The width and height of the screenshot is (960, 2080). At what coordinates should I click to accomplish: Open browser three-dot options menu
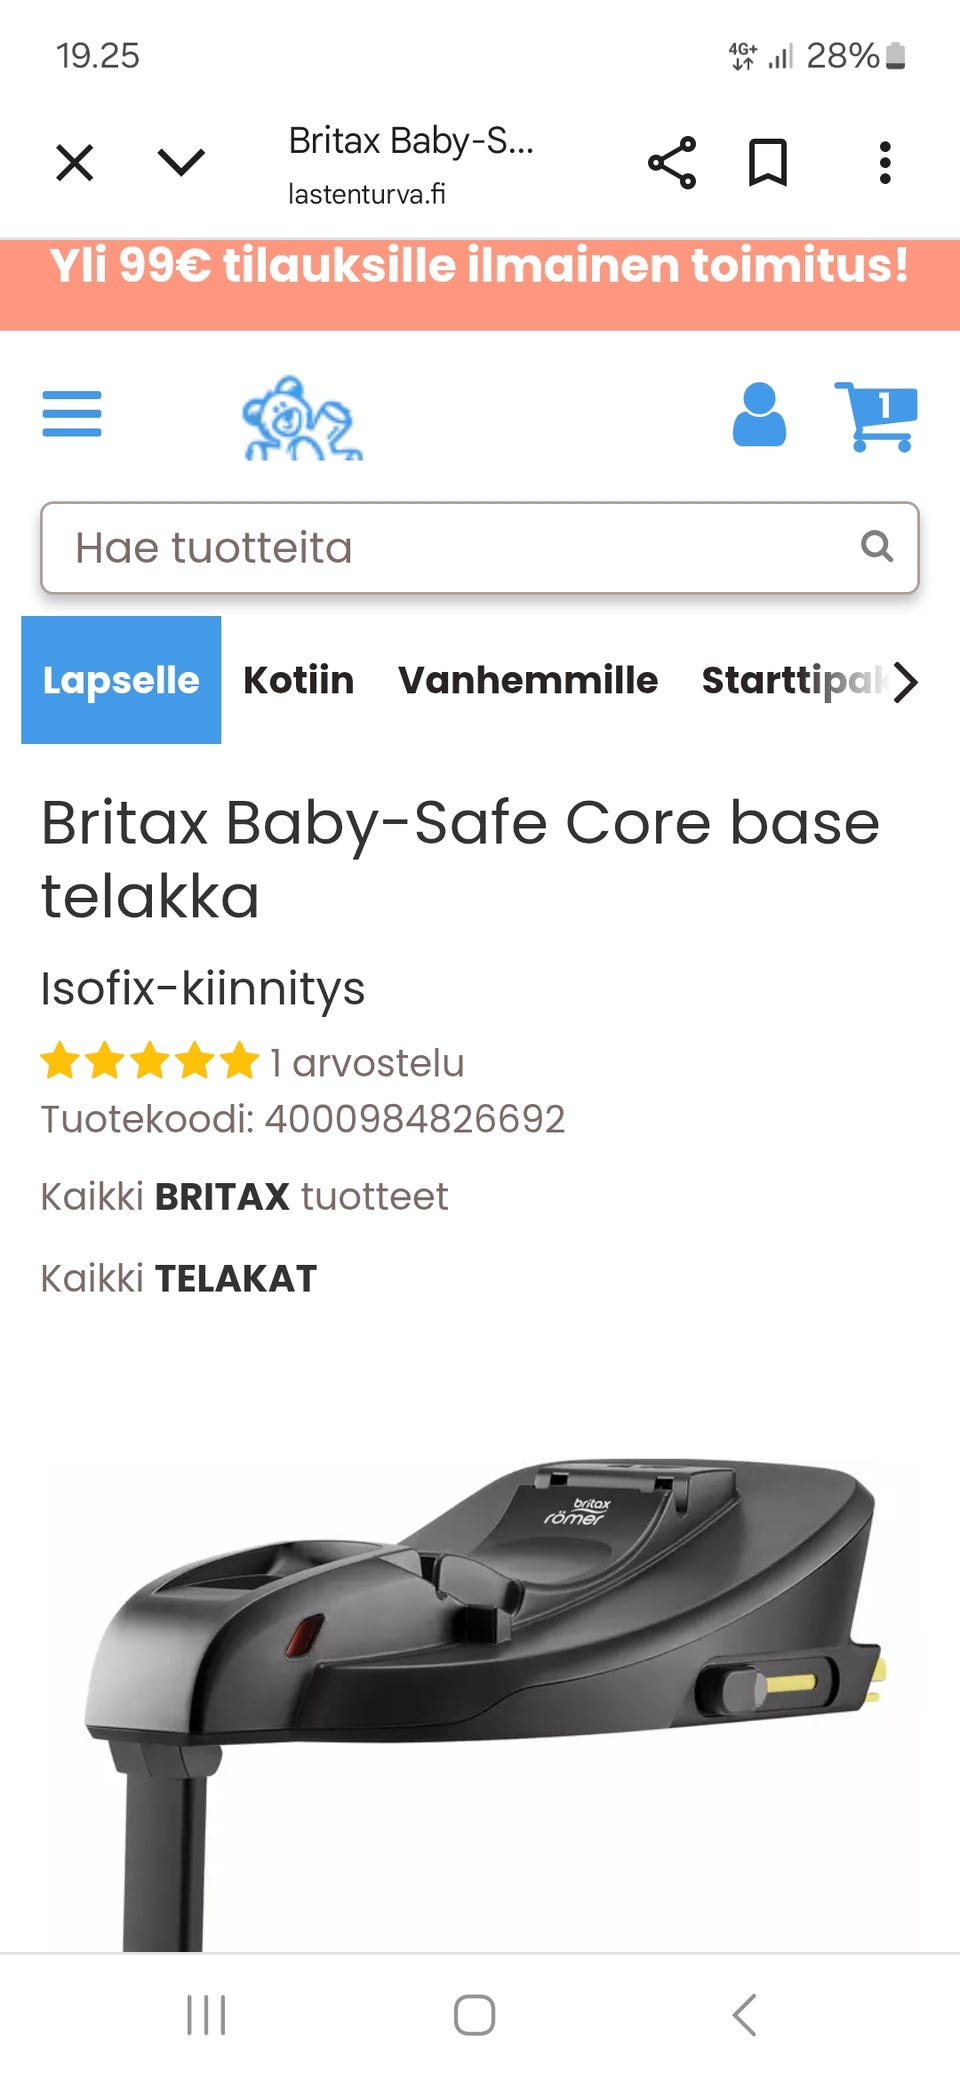[x=884, y=163]
